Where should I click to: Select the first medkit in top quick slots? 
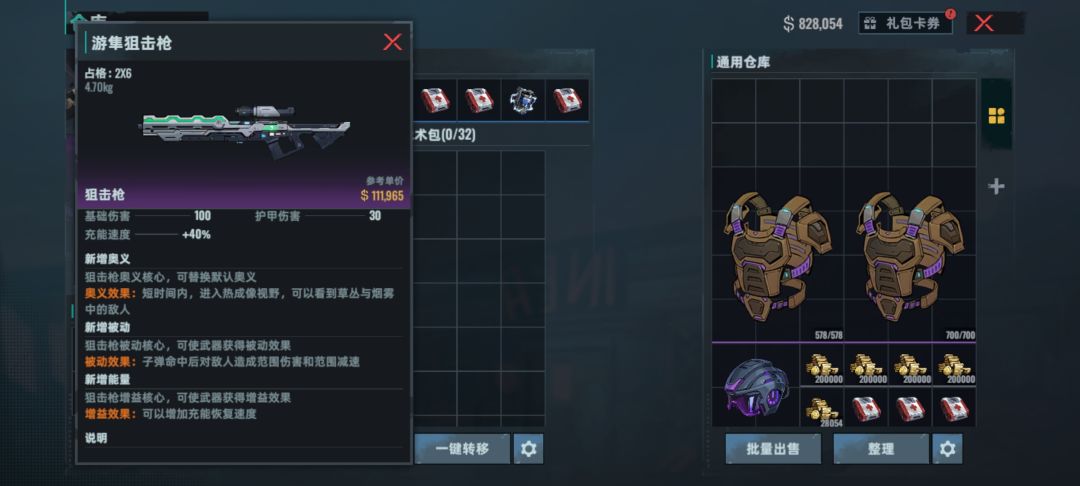coord(435,100)
